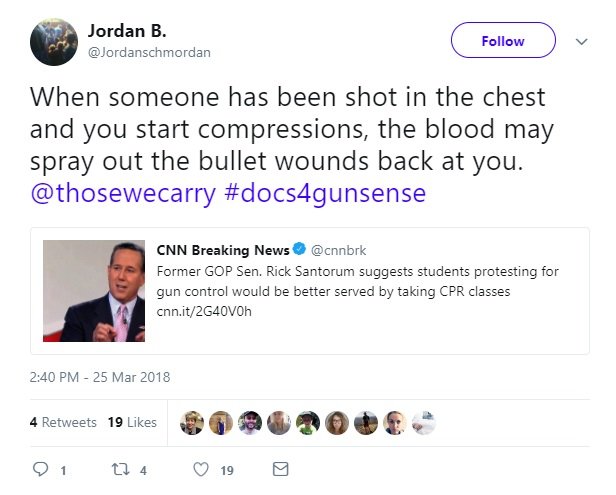Like the tweet with heart icon
This screenshot has height=495, width=616.
[x=200, y=468]
